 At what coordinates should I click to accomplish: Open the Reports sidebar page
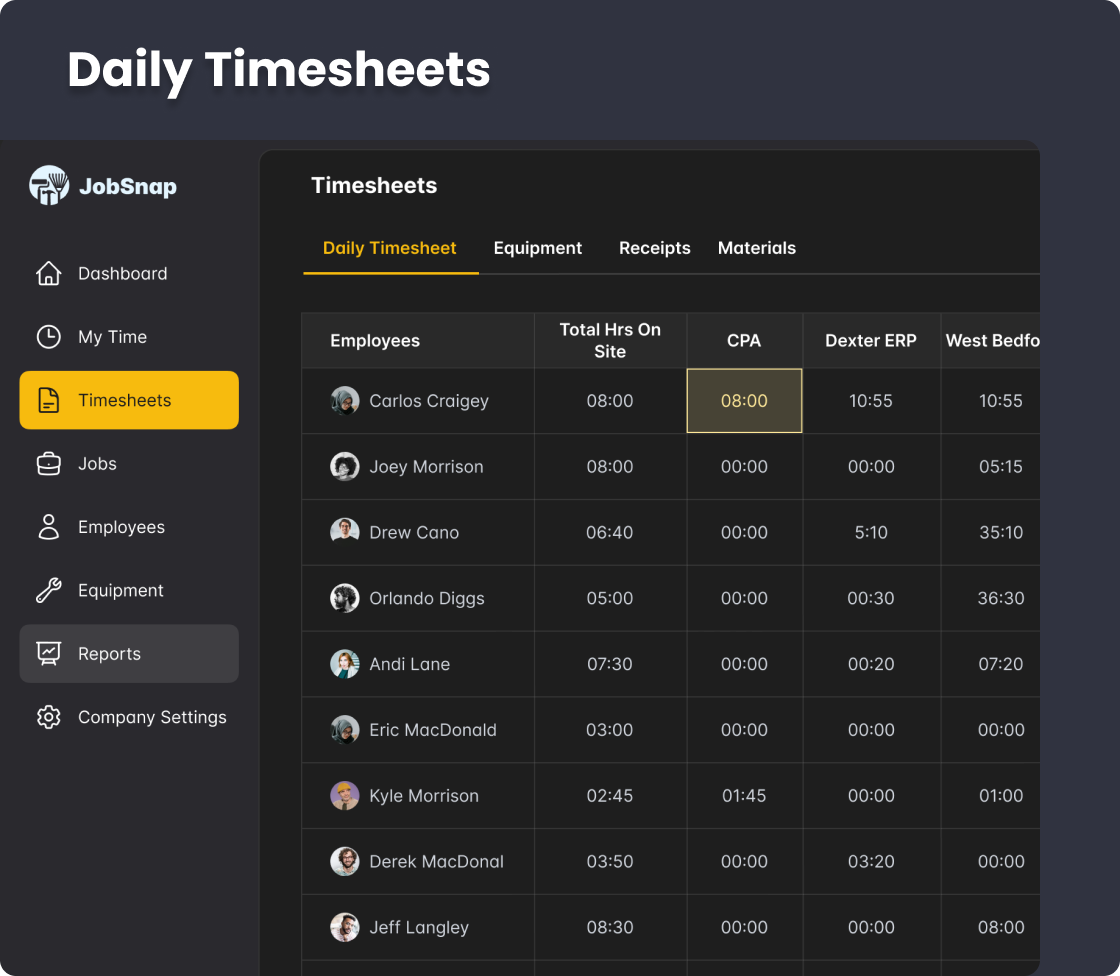[129, 654]
